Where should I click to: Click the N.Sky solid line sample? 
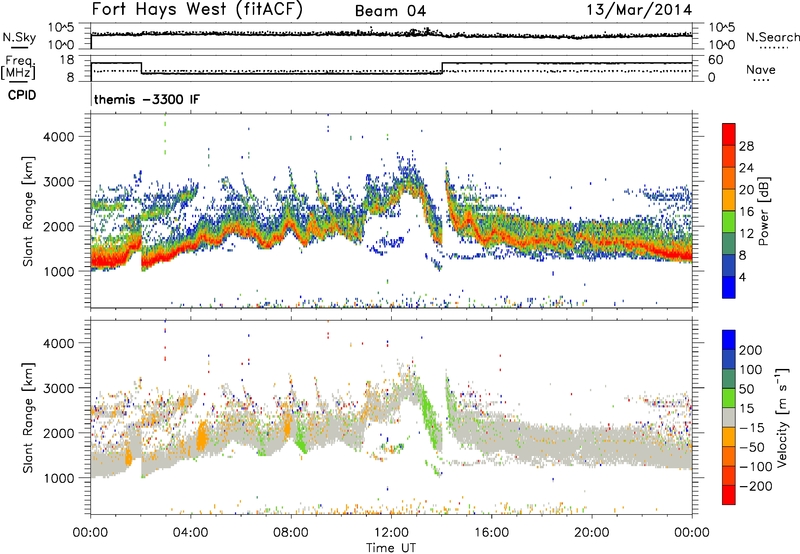click(x=19, y=47)
